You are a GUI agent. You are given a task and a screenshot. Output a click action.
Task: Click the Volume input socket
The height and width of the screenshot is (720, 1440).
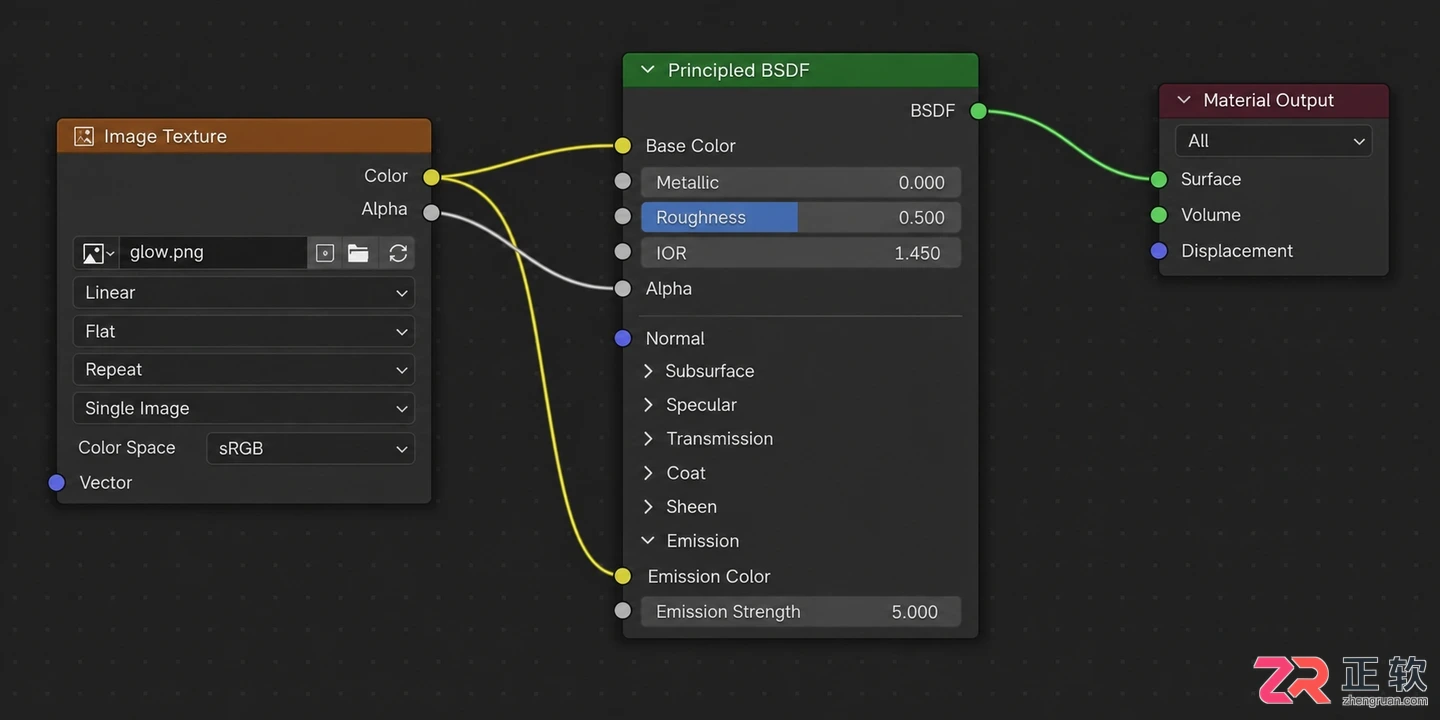point(1159,215)
